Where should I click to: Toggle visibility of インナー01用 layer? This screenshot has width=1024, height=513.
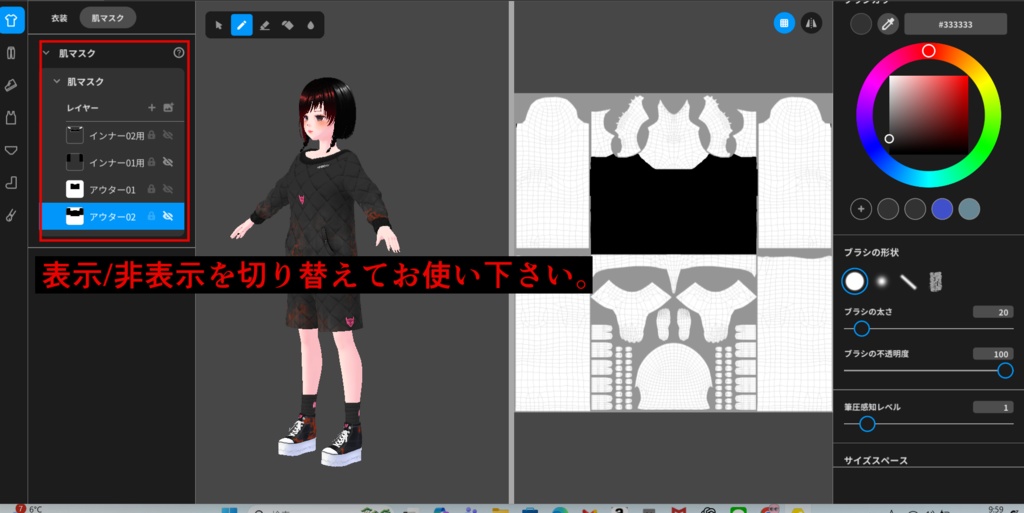pyautogui.click(x=168, y=162)
